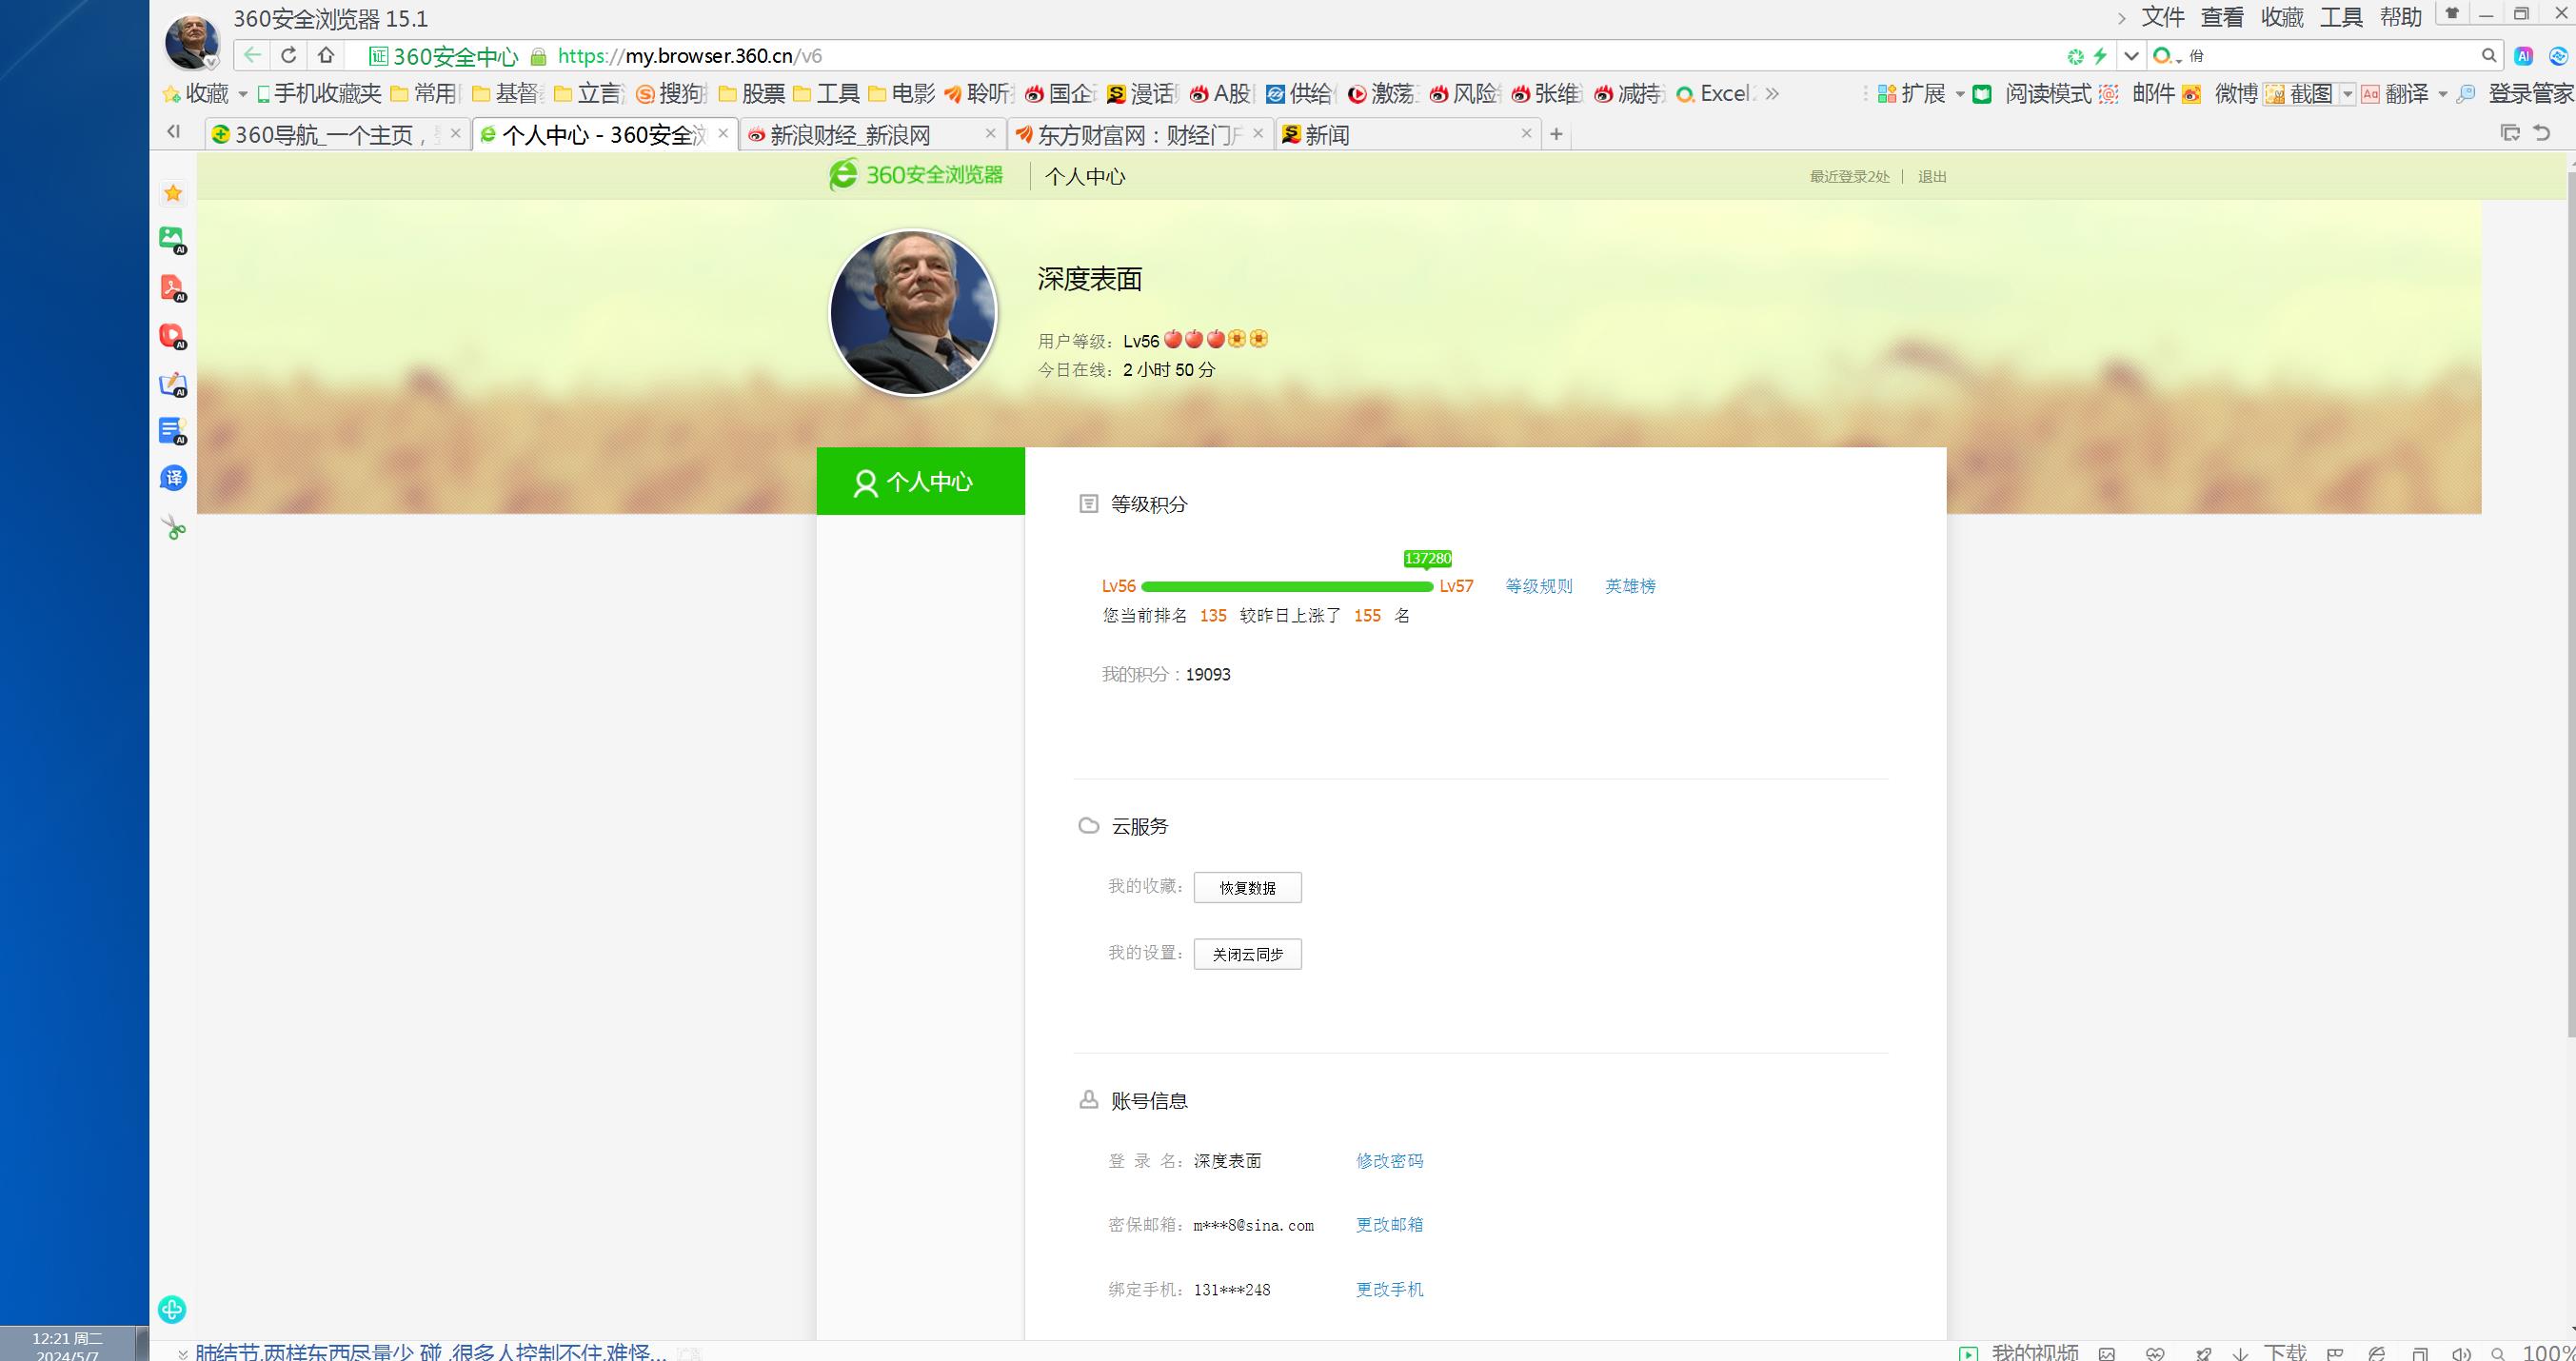Viewport: 2576px width, 1361px height.
Task: Open the AI video tool in sidebar
Action: click(173, 336)
